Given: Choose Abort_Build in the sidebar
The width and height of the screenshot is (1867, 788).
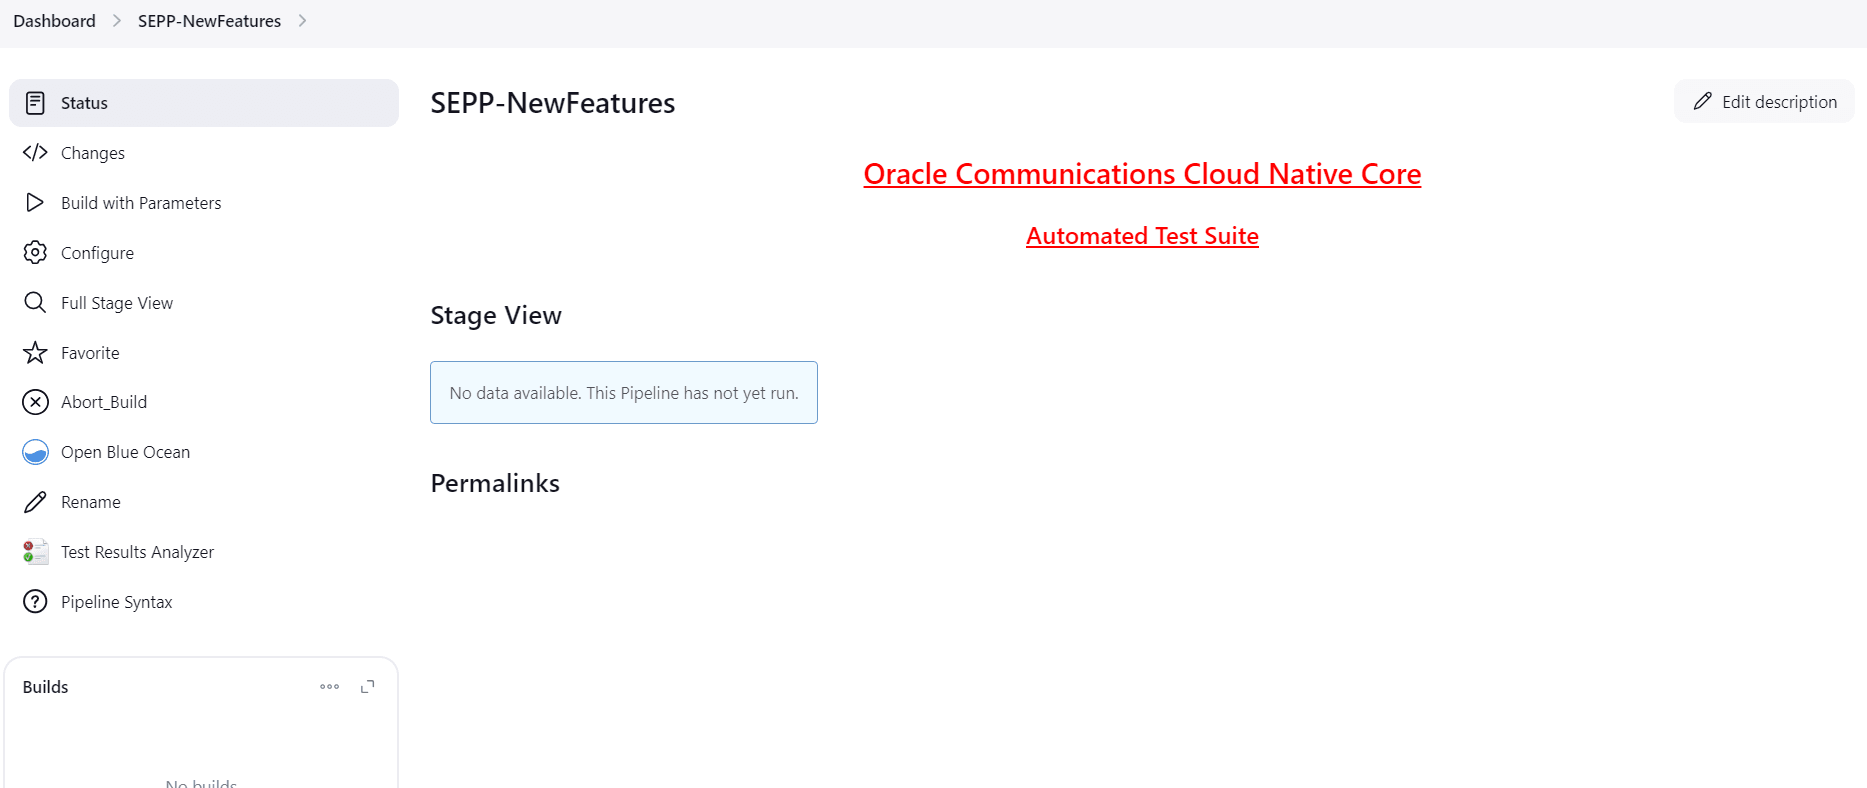Looking at the screenshot, I should click(x=204, y=402).
